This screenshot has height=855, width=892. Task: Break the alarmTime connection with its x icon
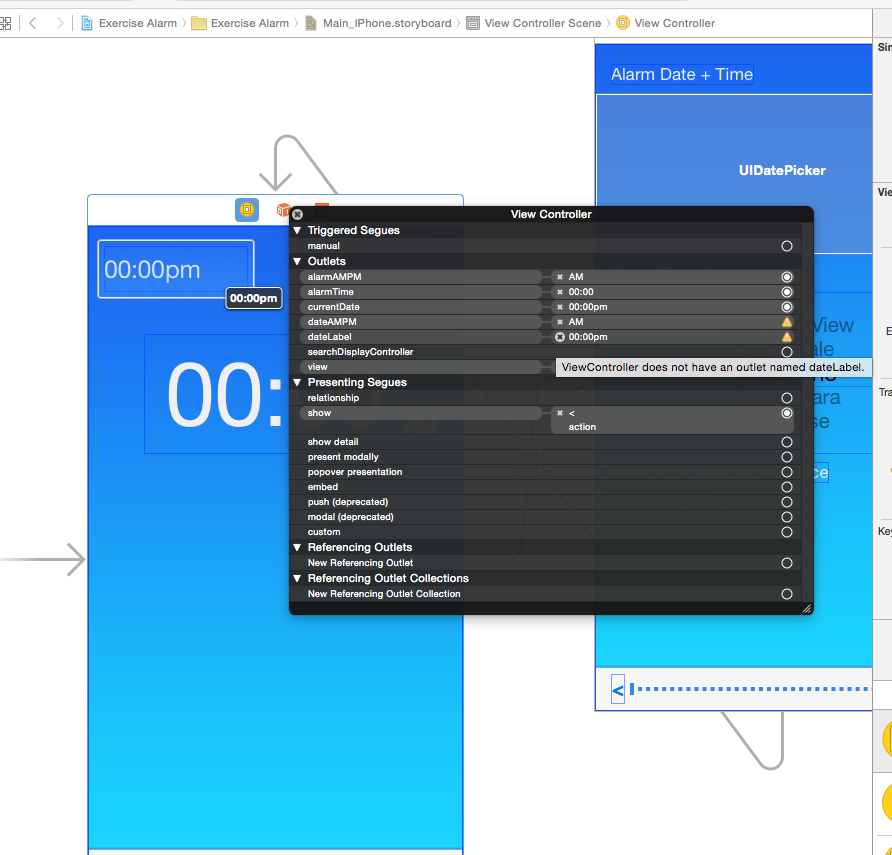(x=560, y=292)
